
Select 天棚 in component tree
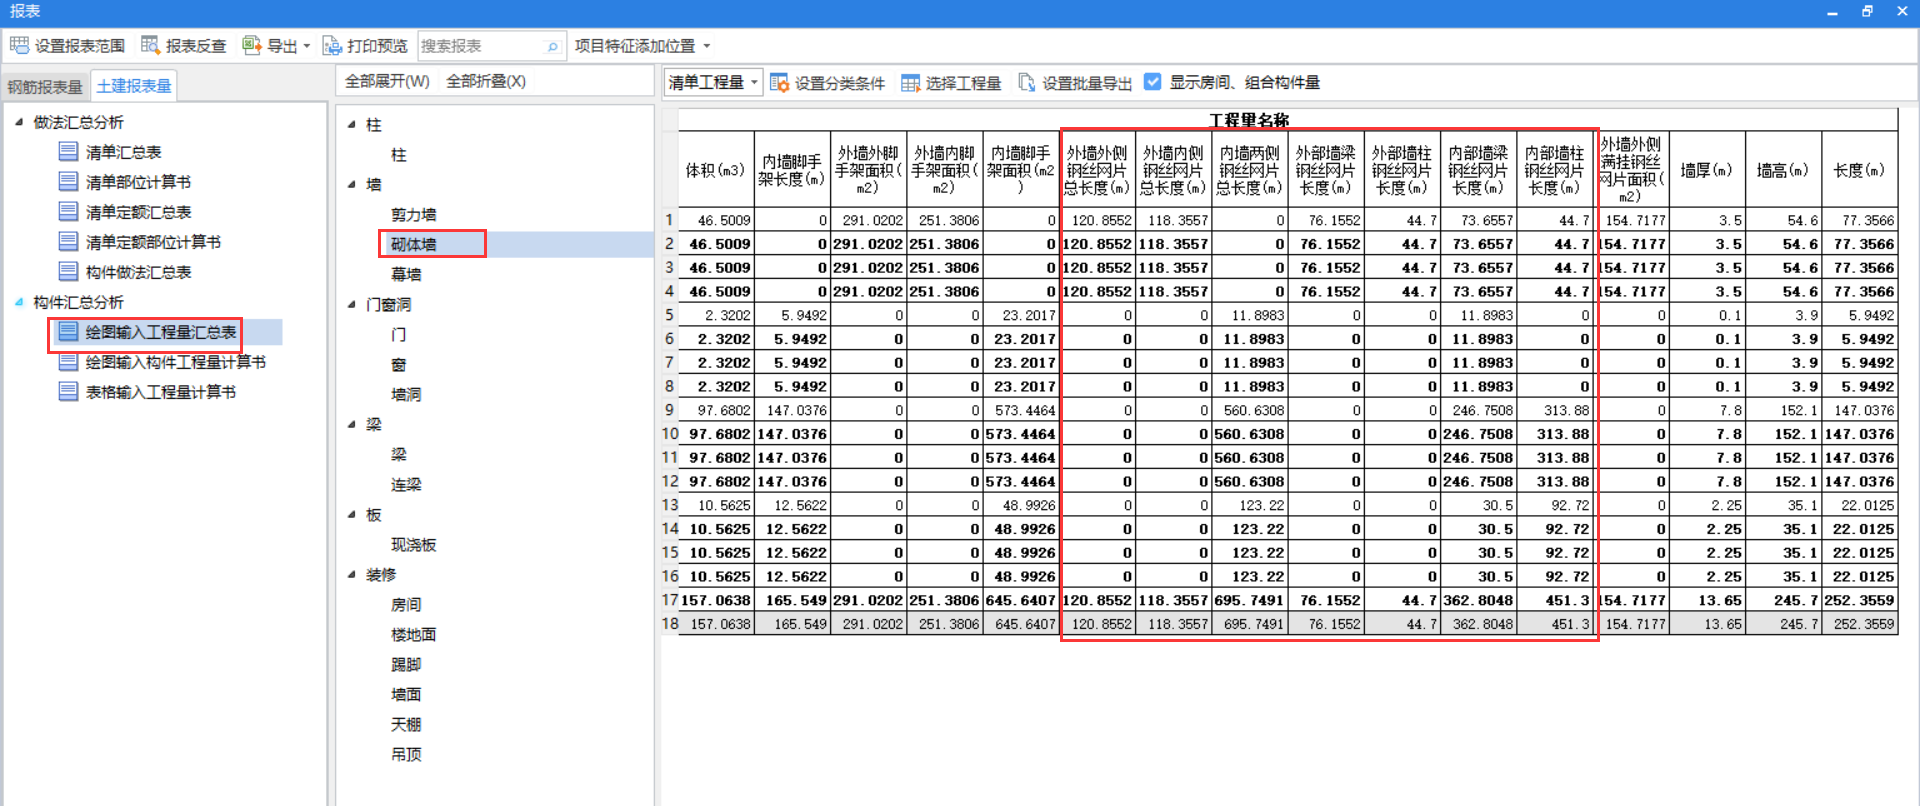(x=406, y=725)
